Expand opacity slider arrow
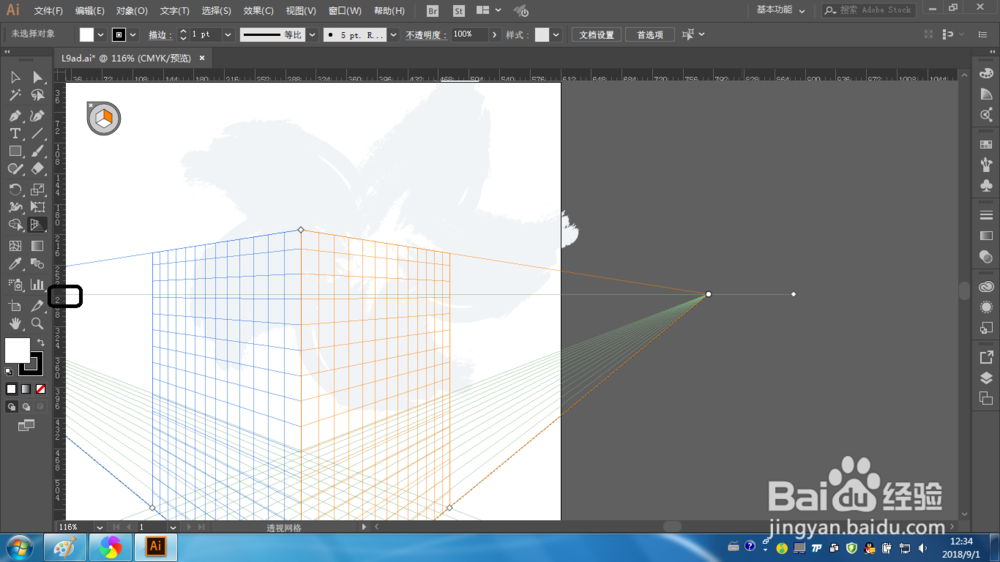 point(494,35)
